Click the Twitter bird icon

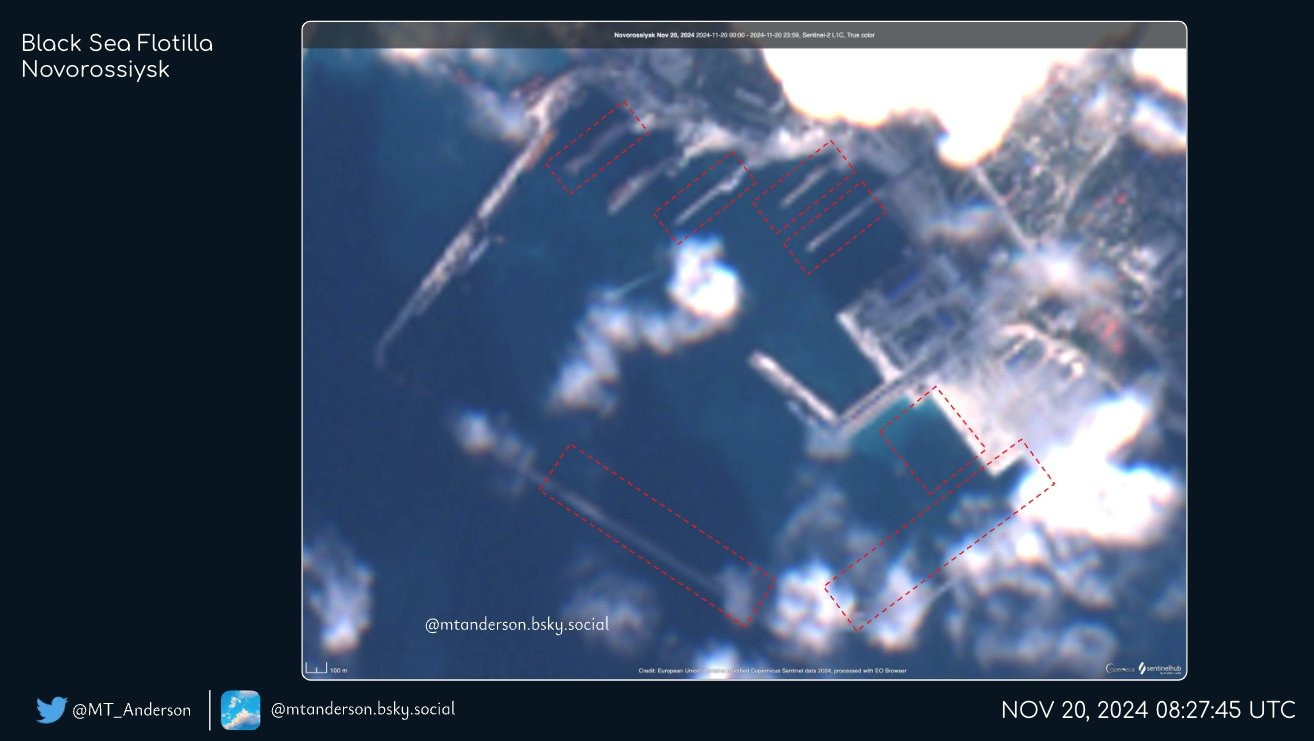[51, 710]
